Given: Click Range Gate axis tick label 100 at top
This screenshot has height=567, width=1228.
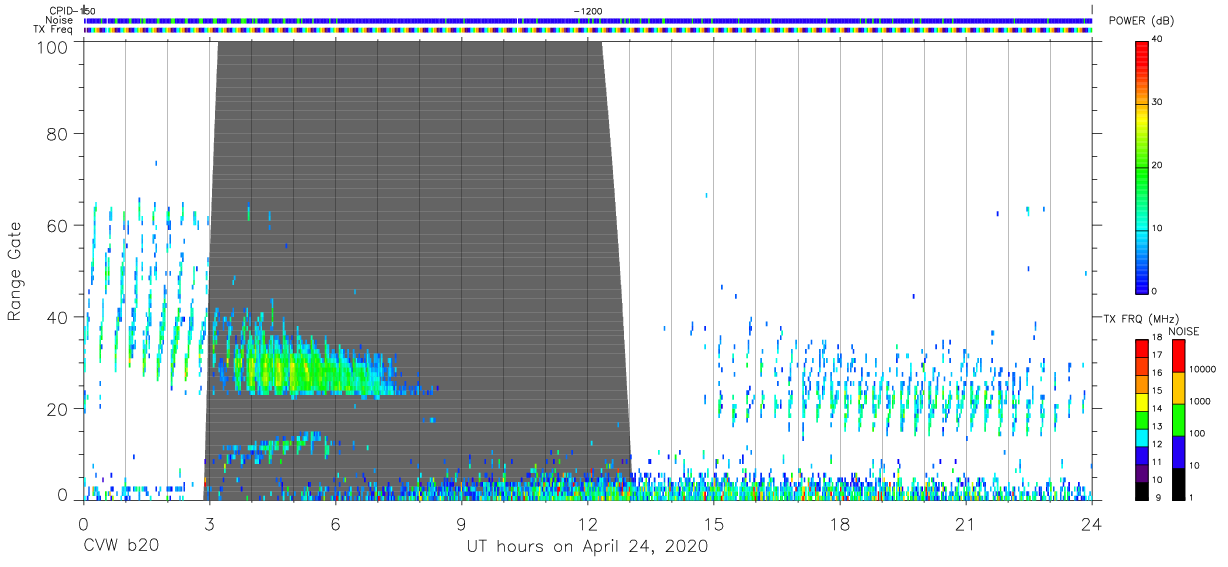Looking at the screenshot, I should coord(52,47).
